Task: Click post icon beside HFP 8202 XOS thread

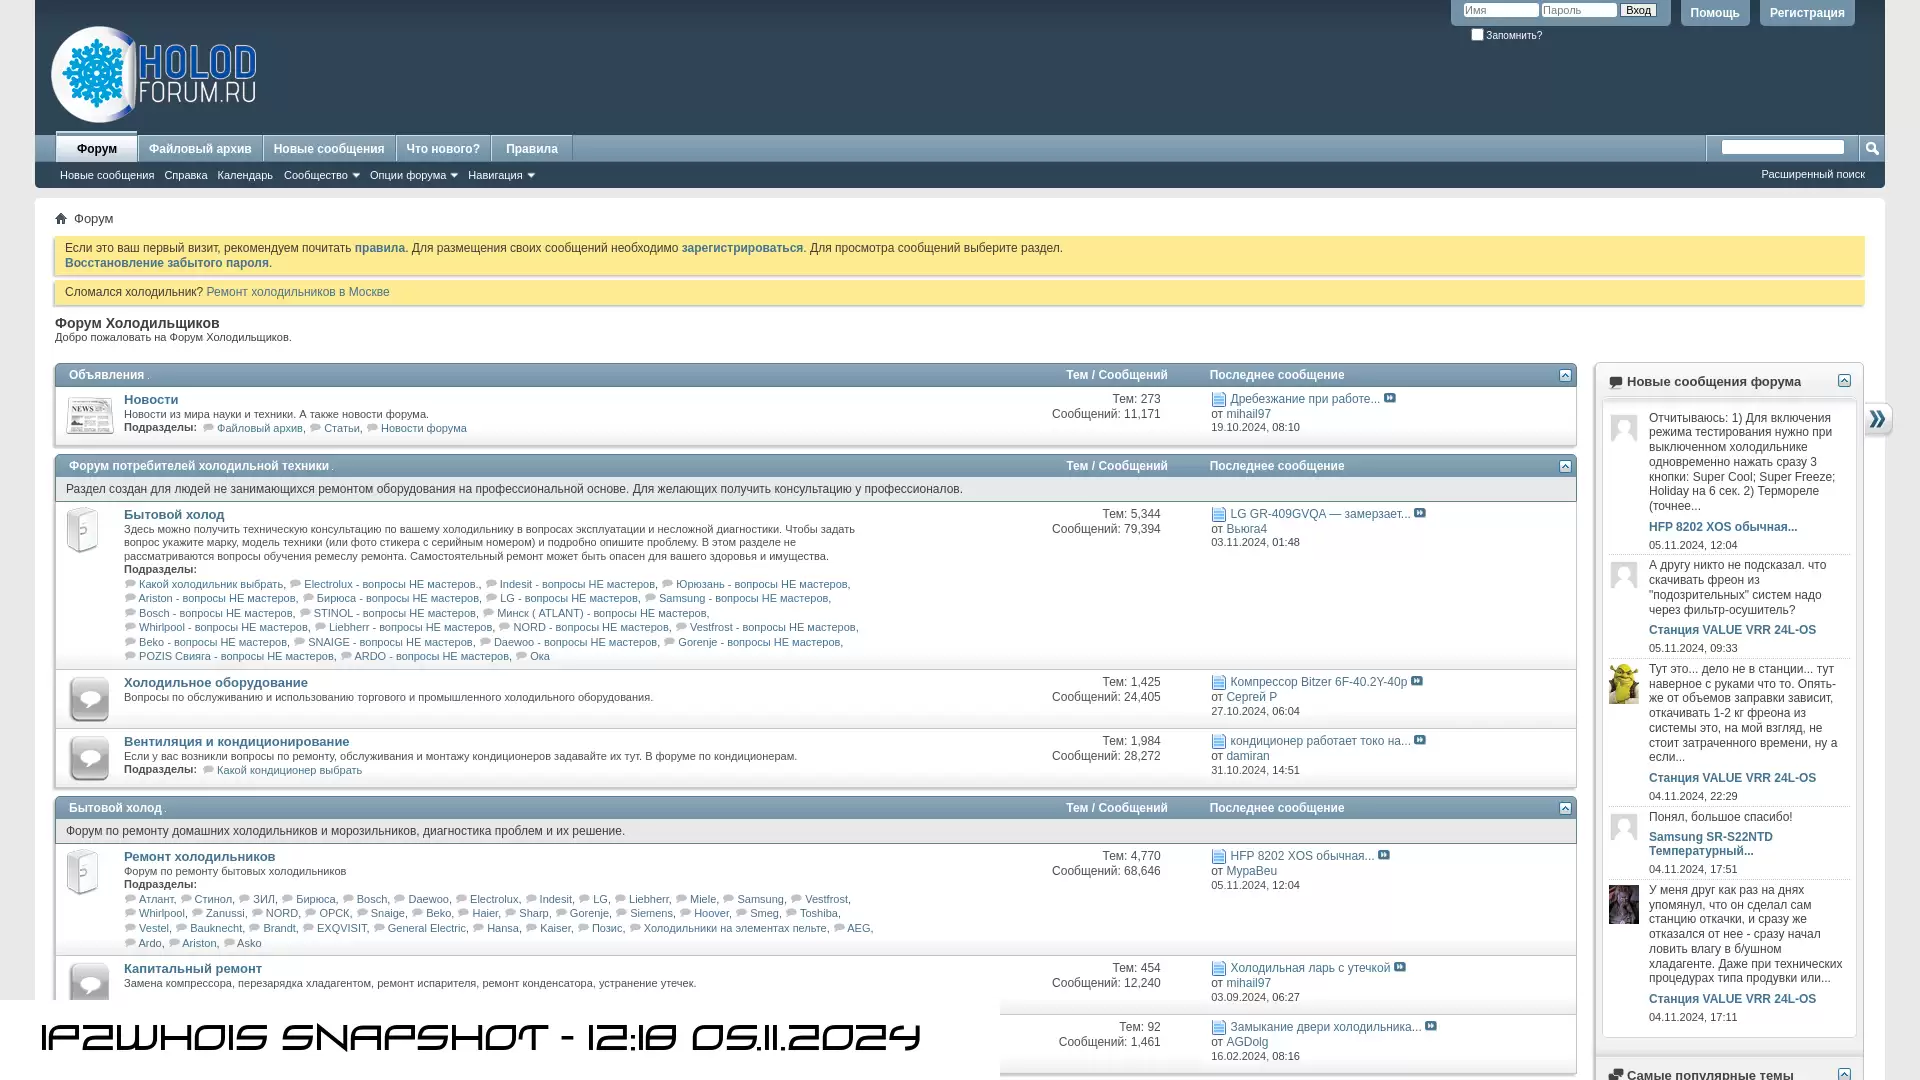Action: point(1218,856)
